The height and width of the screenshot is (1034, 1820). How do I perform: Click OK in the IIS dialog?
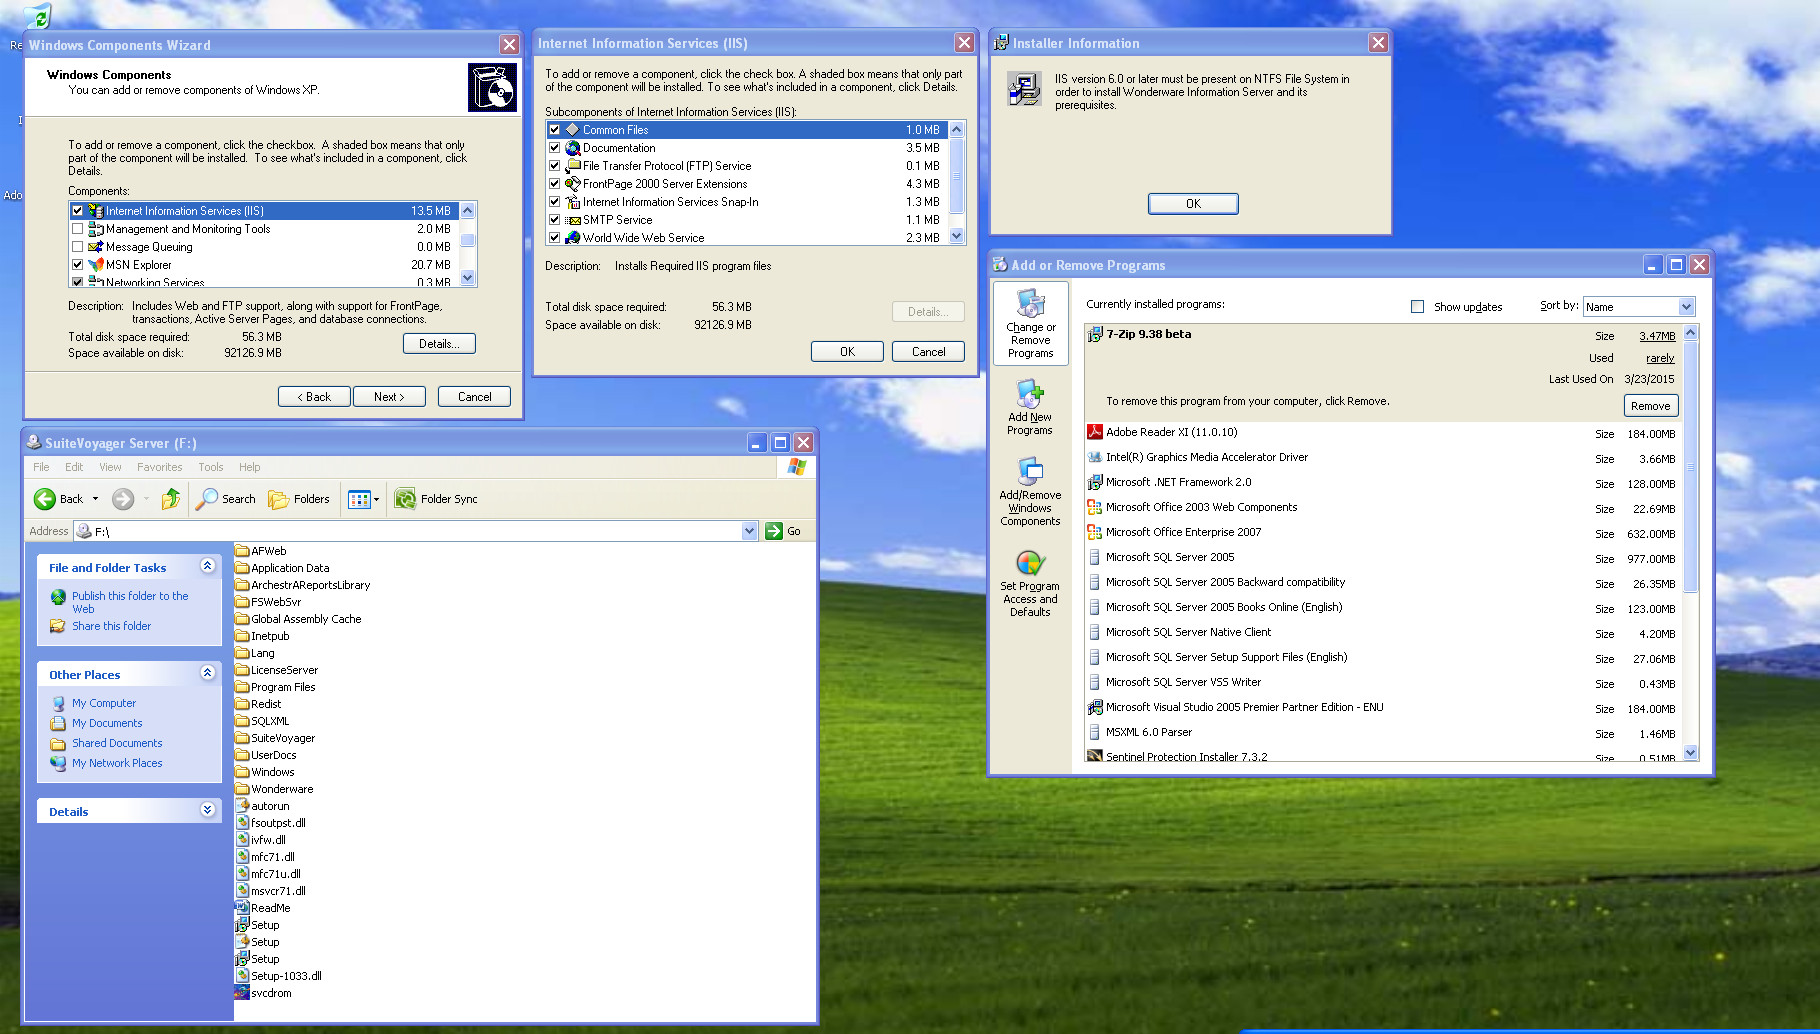pyautogui.click(x=847, y=352)
